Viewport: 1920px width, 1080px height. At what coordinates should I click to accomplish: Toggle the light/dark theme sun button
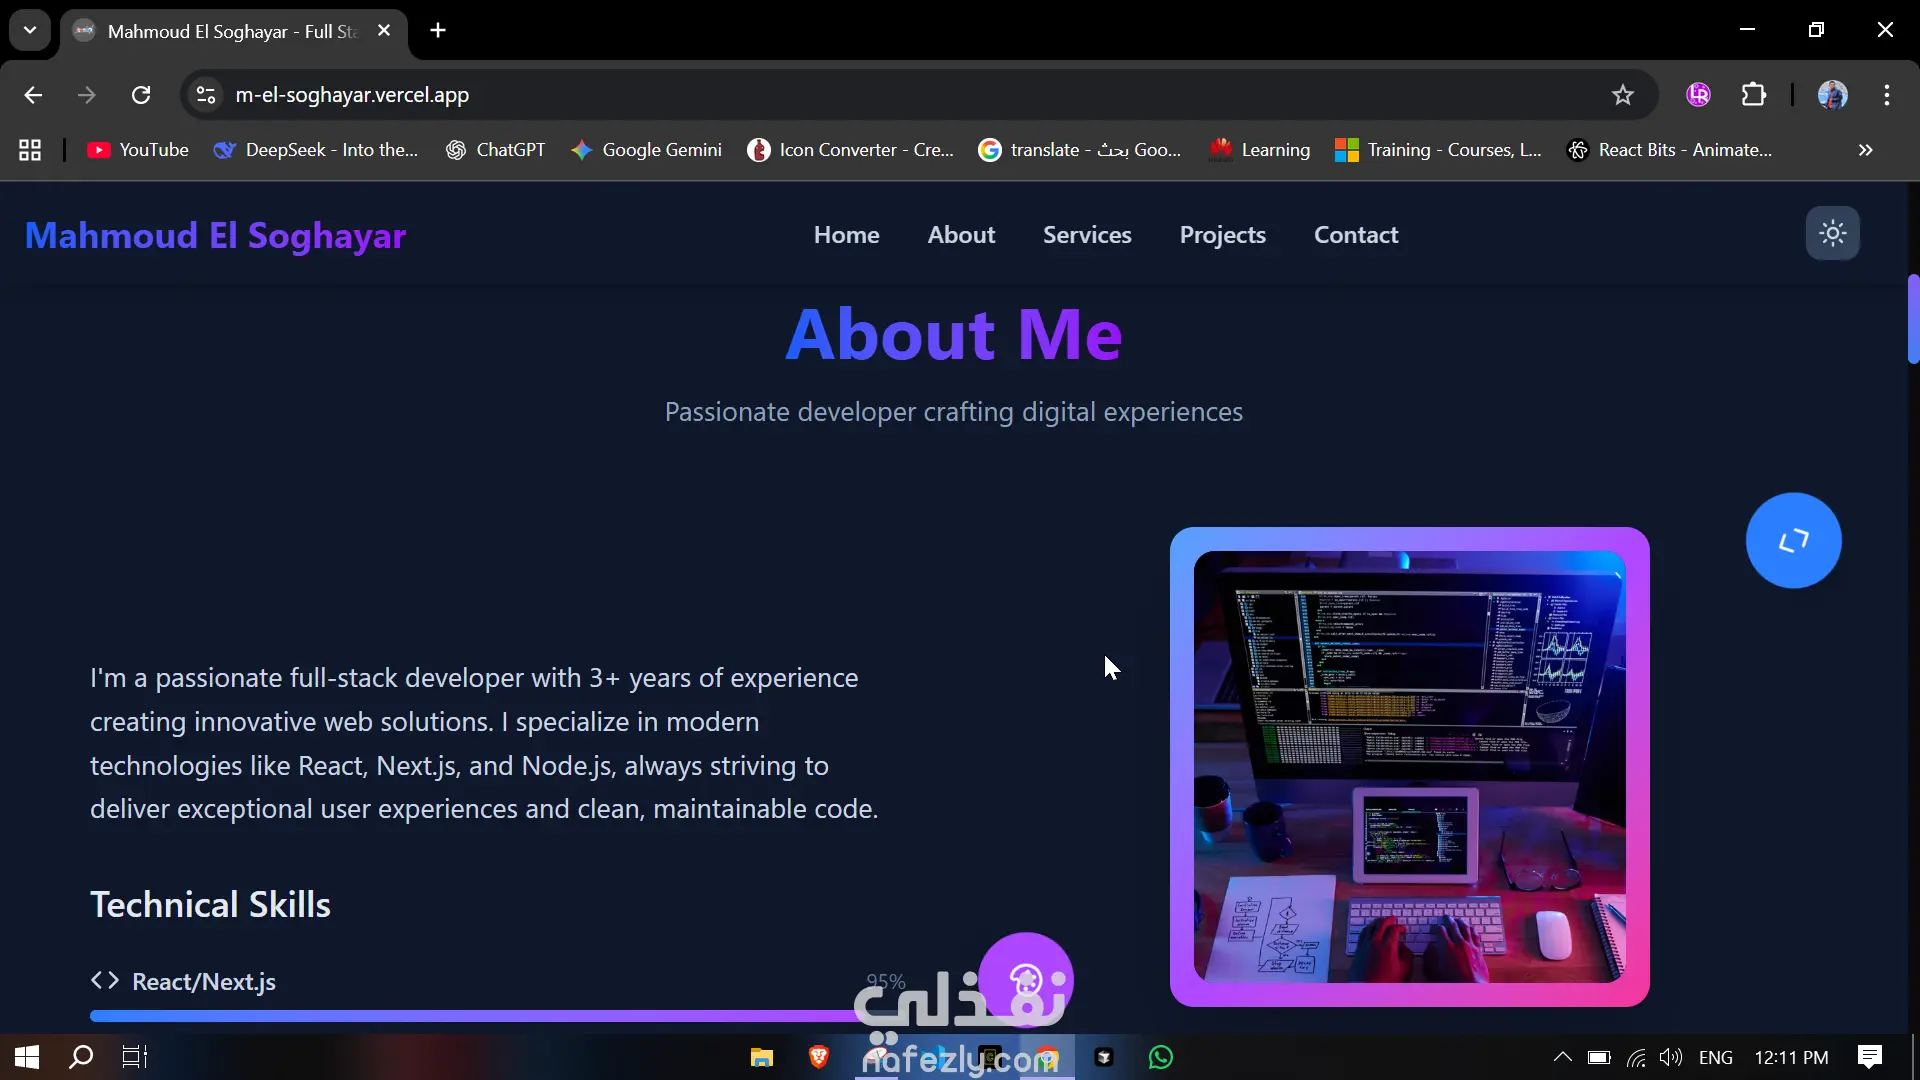coord(1832,234)
